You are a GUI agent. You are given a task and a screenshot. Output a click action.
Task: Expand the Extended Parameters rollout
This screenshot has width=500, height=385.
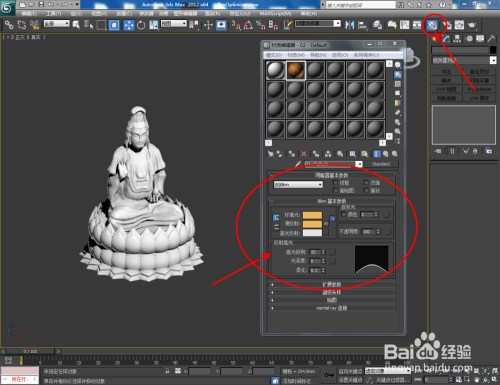tap(332, 284)
